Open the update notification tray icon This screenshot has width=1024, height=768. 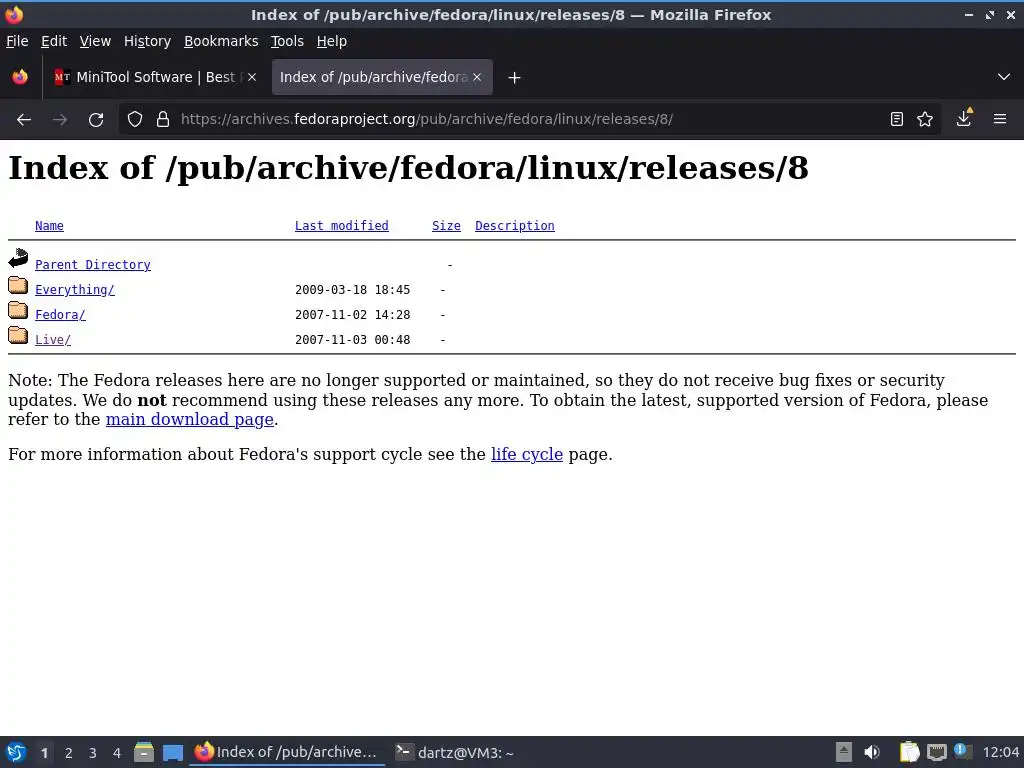pos(963,751)
